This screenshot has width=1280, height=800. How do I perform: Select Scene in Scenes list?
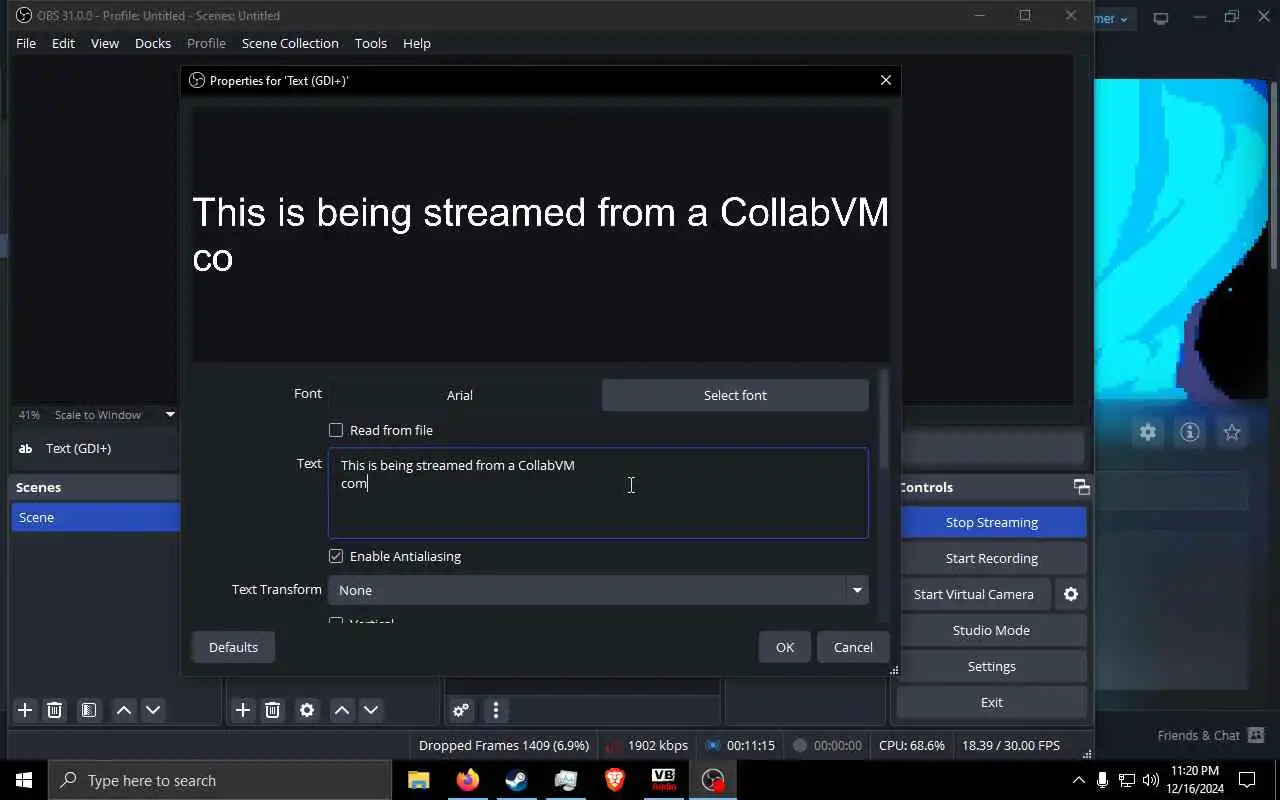[95, 517]
